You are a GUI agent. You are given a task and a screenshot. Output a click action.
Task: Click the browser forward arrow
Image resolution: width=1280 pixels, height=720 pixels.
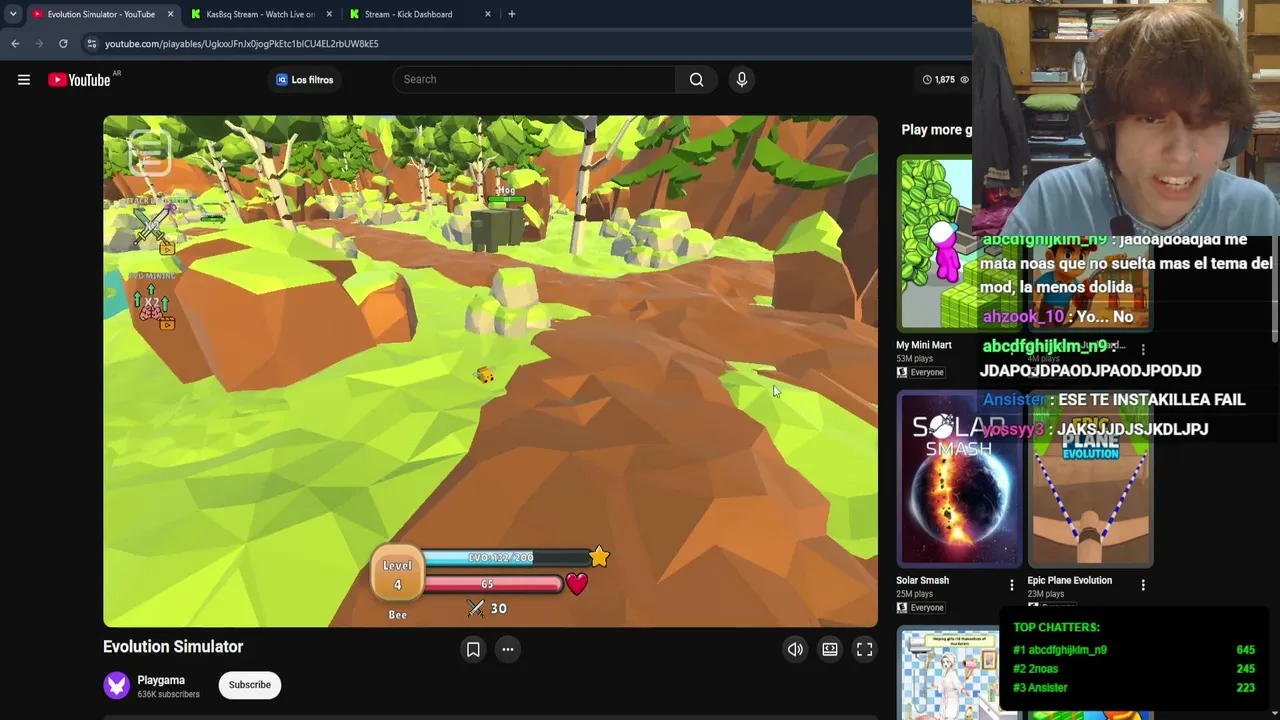point(39,44)
